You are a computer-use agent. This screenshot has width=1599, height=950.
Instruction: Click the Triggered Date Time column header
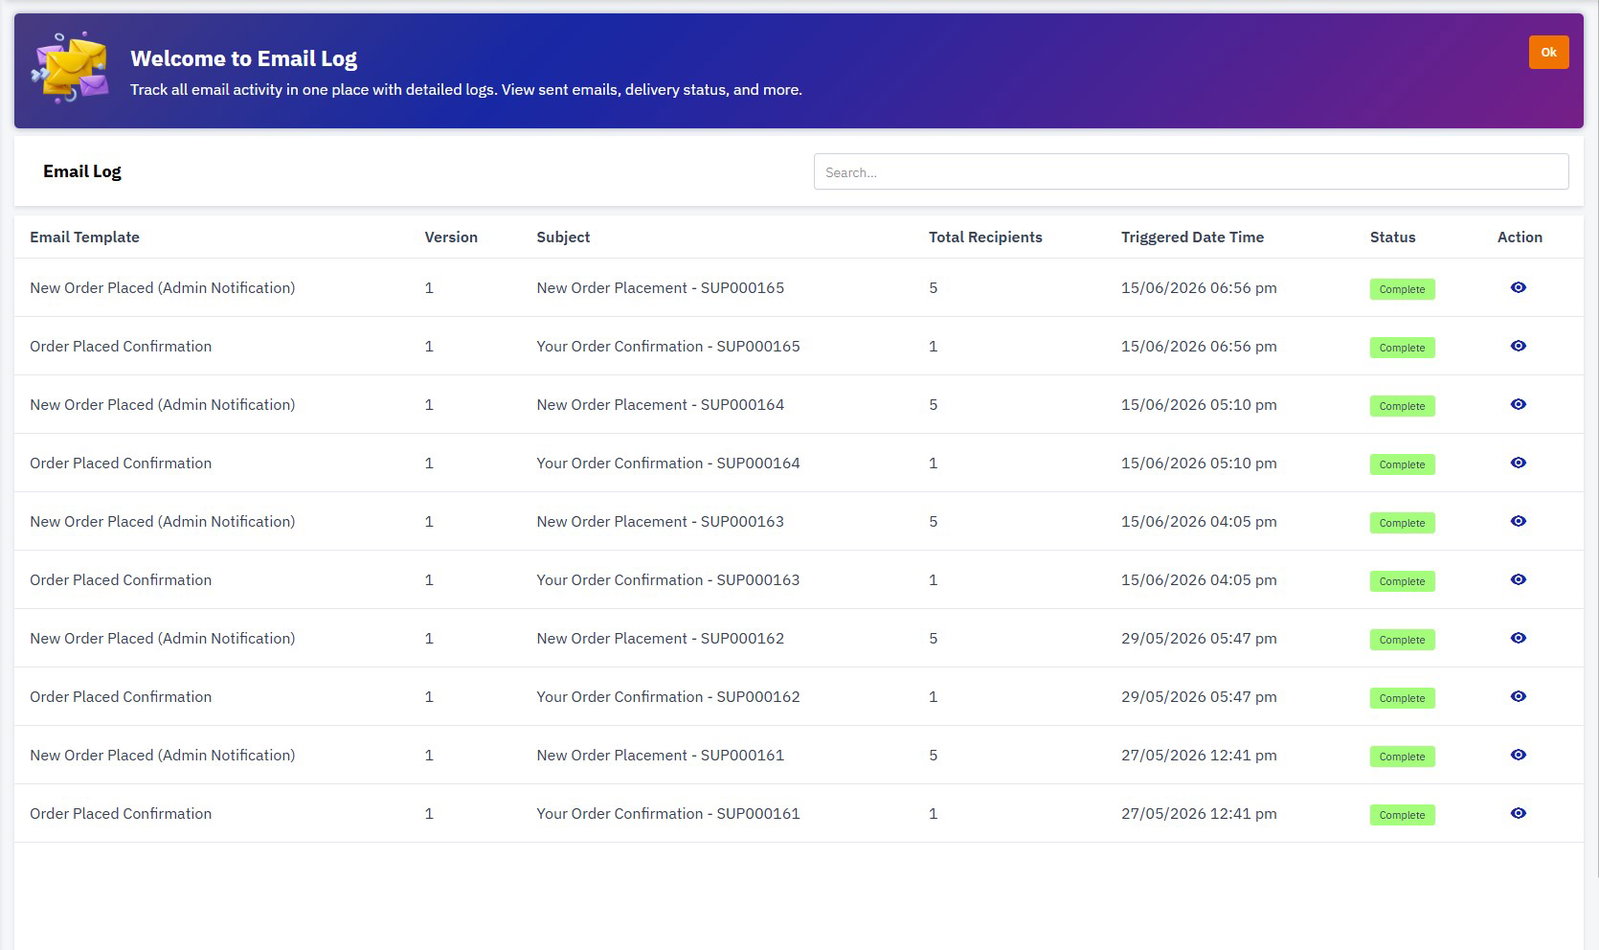[x=1192, y=237]
